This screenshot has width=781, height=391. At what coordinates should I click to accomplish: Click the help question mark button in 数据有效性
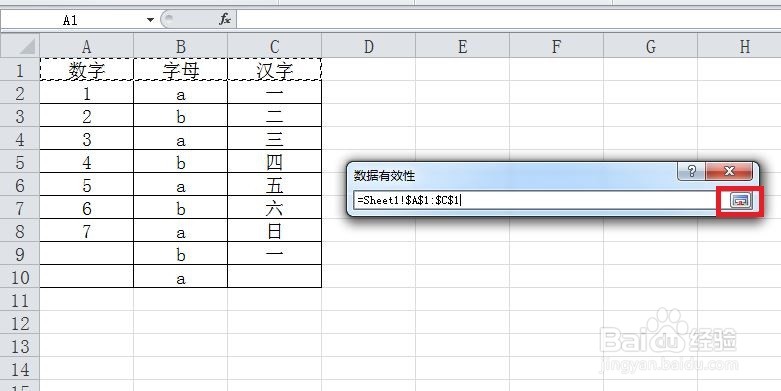pos(692,171)
